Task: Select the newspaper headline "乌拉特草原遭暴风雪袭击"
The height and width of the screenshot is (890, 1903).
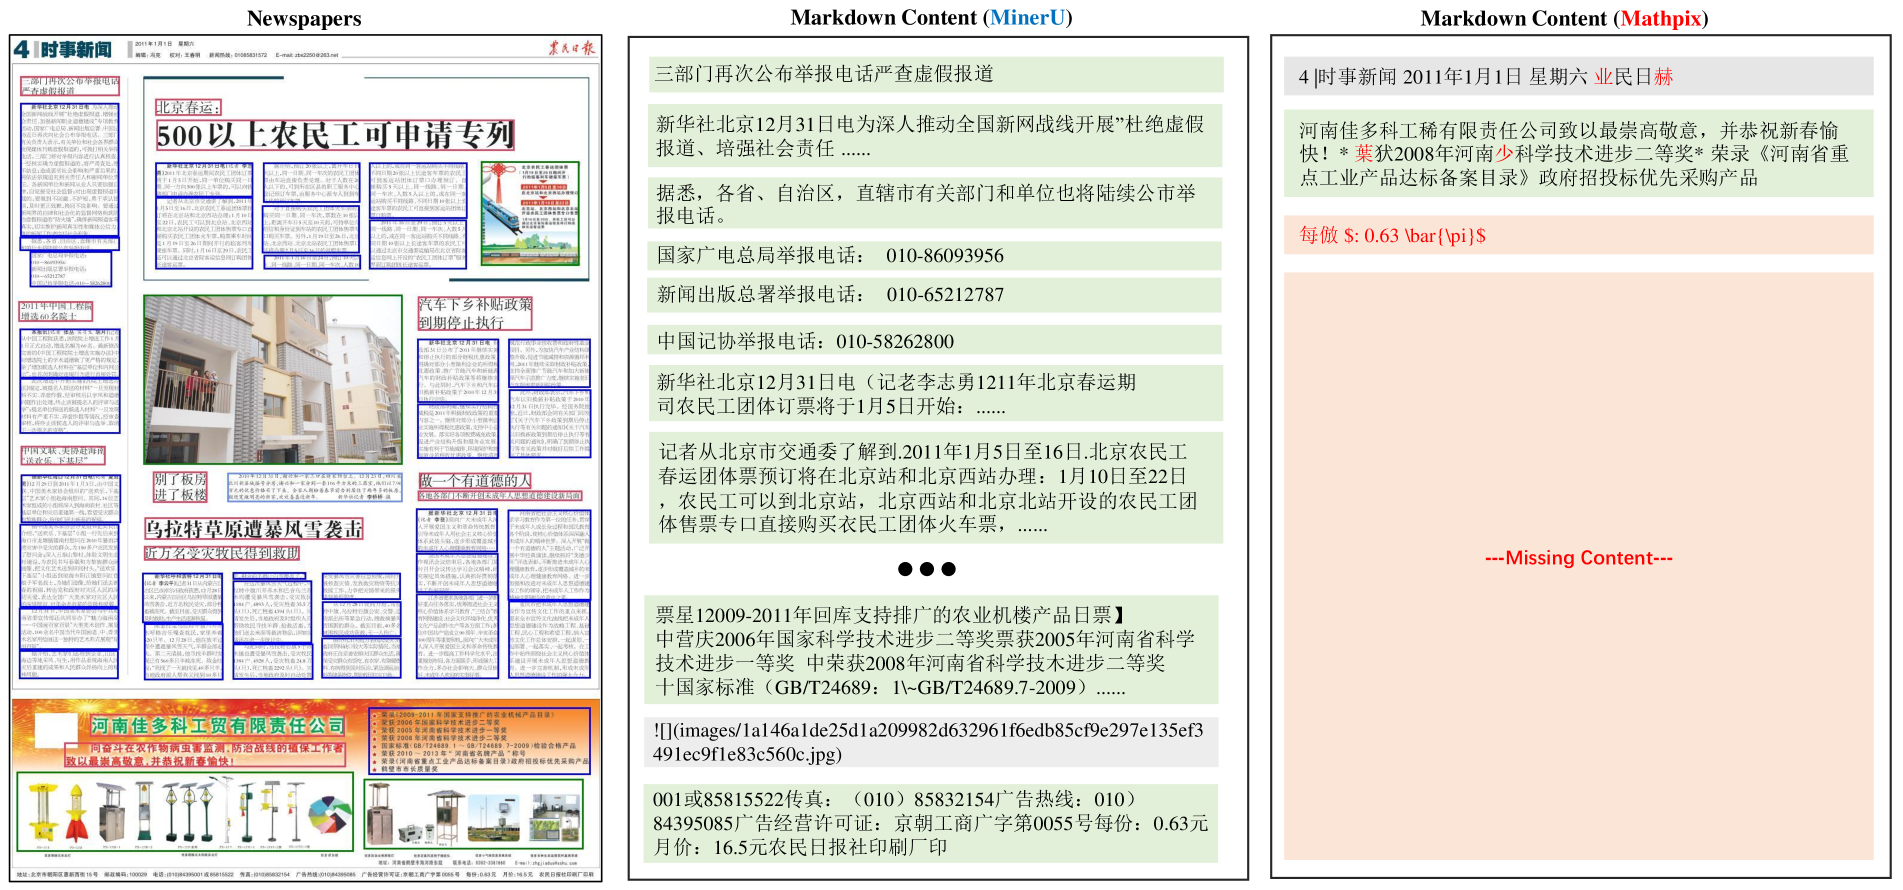Action: tap(254, 528)
